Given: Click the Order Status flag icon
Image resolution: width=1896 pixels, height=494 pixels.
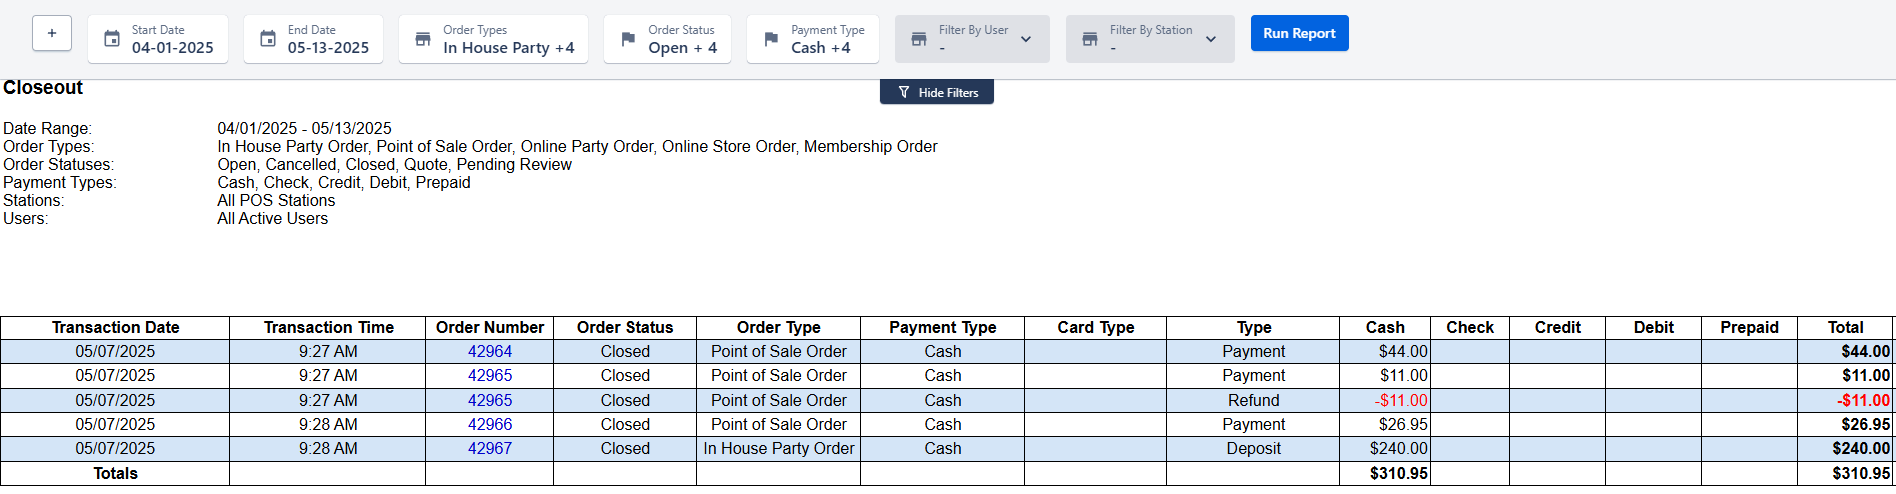Looking at the screenshot, I should click(x=628, y=39).
